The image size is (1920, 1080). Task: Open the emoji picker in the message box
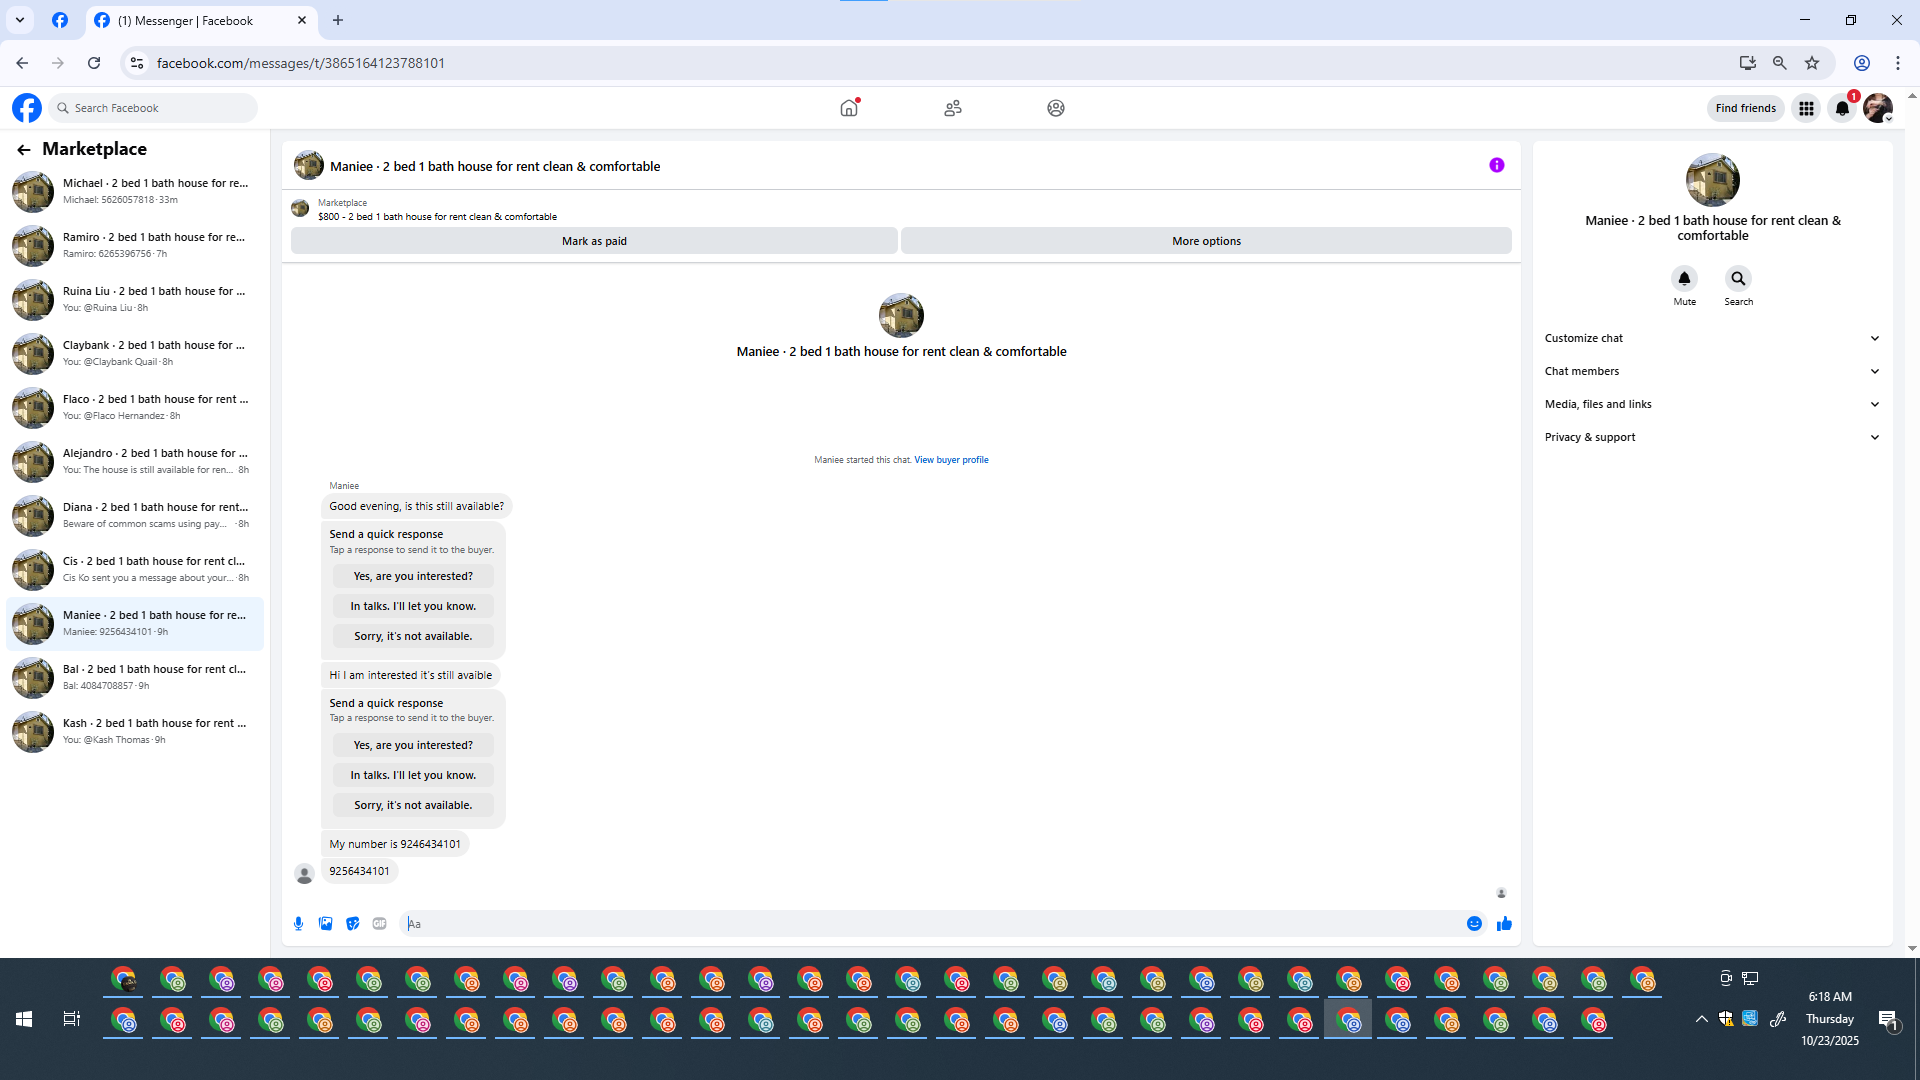1474,924
